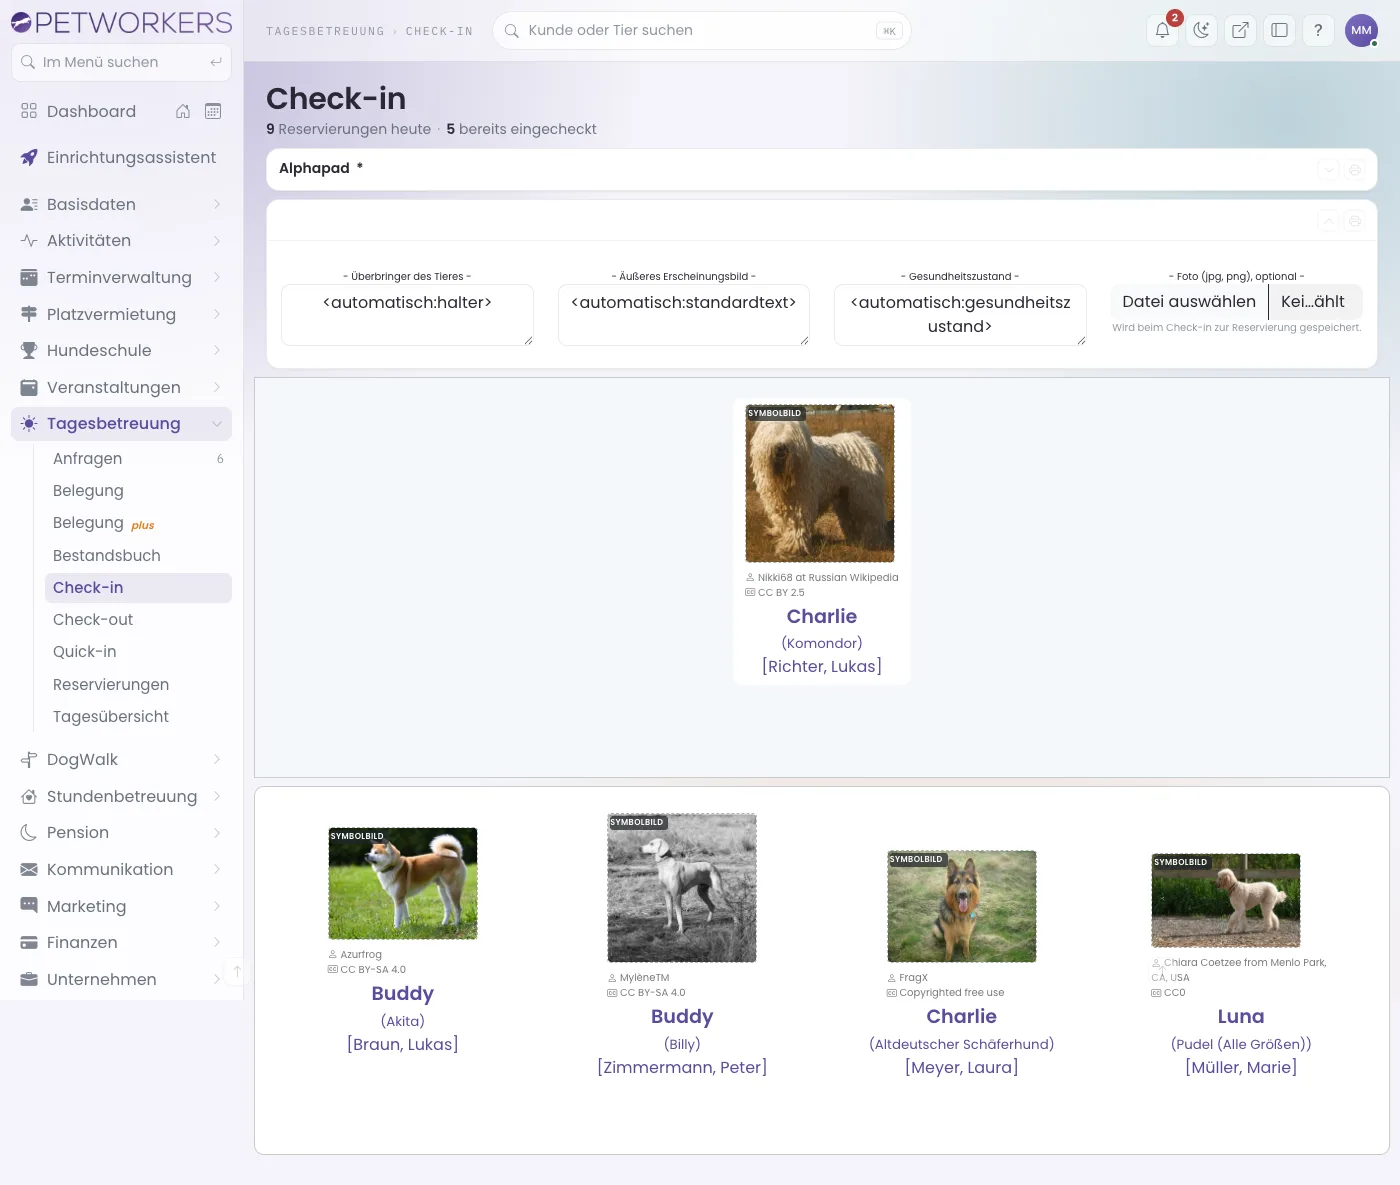Toggle dark mode moon icon
This screenshot has width=1400, height=1185.
pos(1201,30)
